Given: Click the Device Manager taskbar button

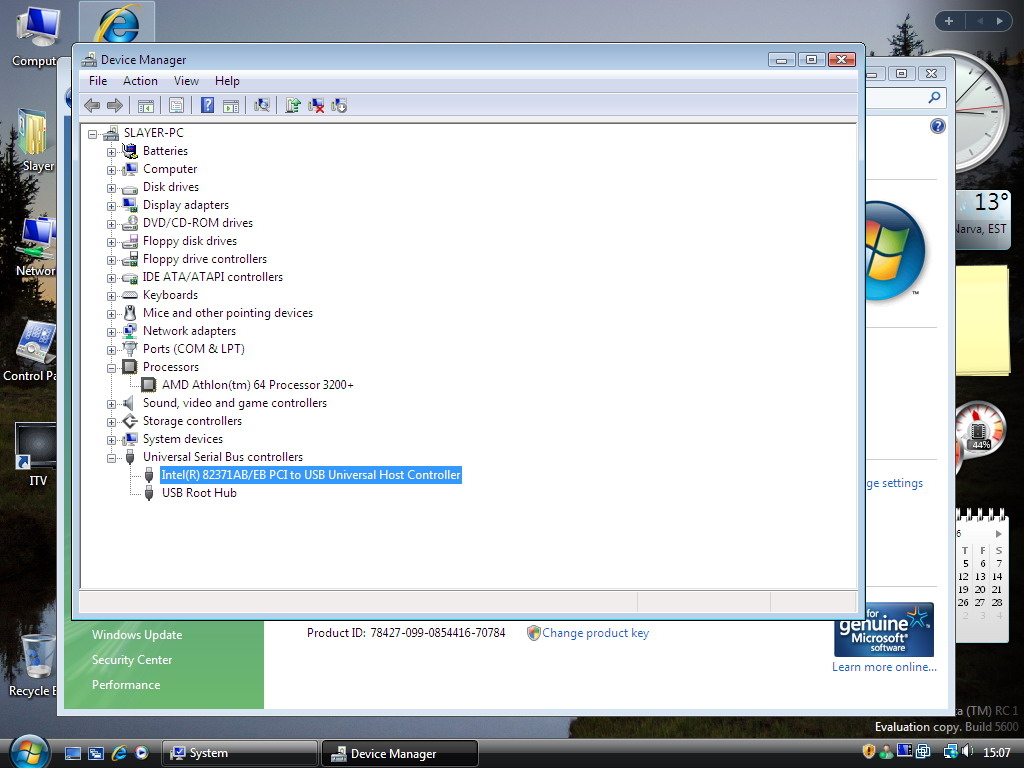Looking at the screenshot, I should (x=400, y=753).
